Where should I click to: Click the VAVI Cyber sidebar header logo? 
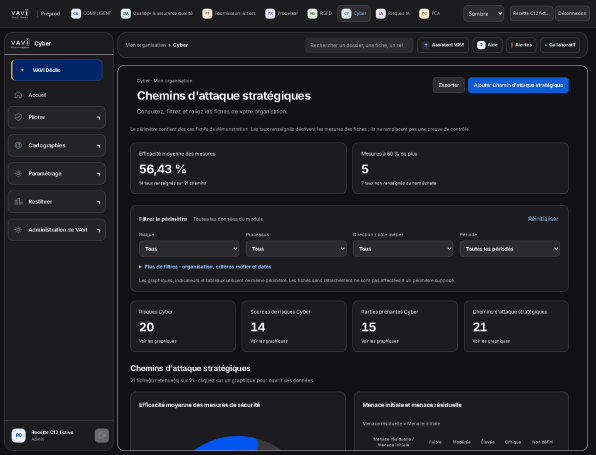tap(20, 44)
